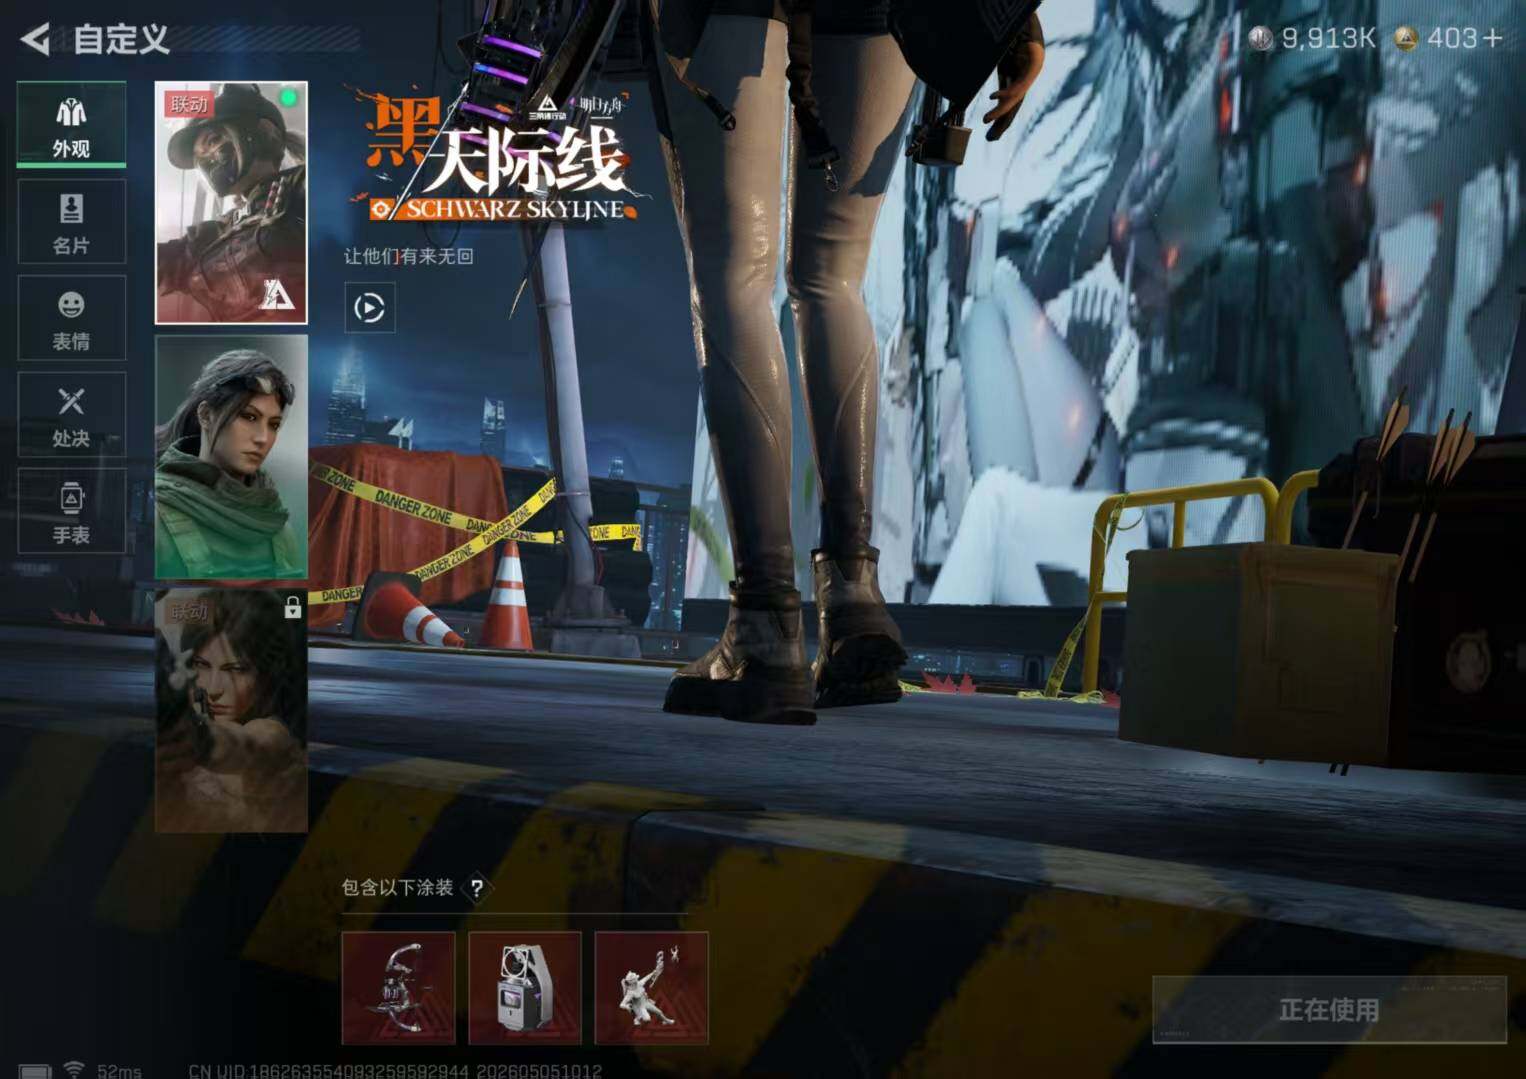
Task: Click the lock icon on the archer skin
Action: 292,607
